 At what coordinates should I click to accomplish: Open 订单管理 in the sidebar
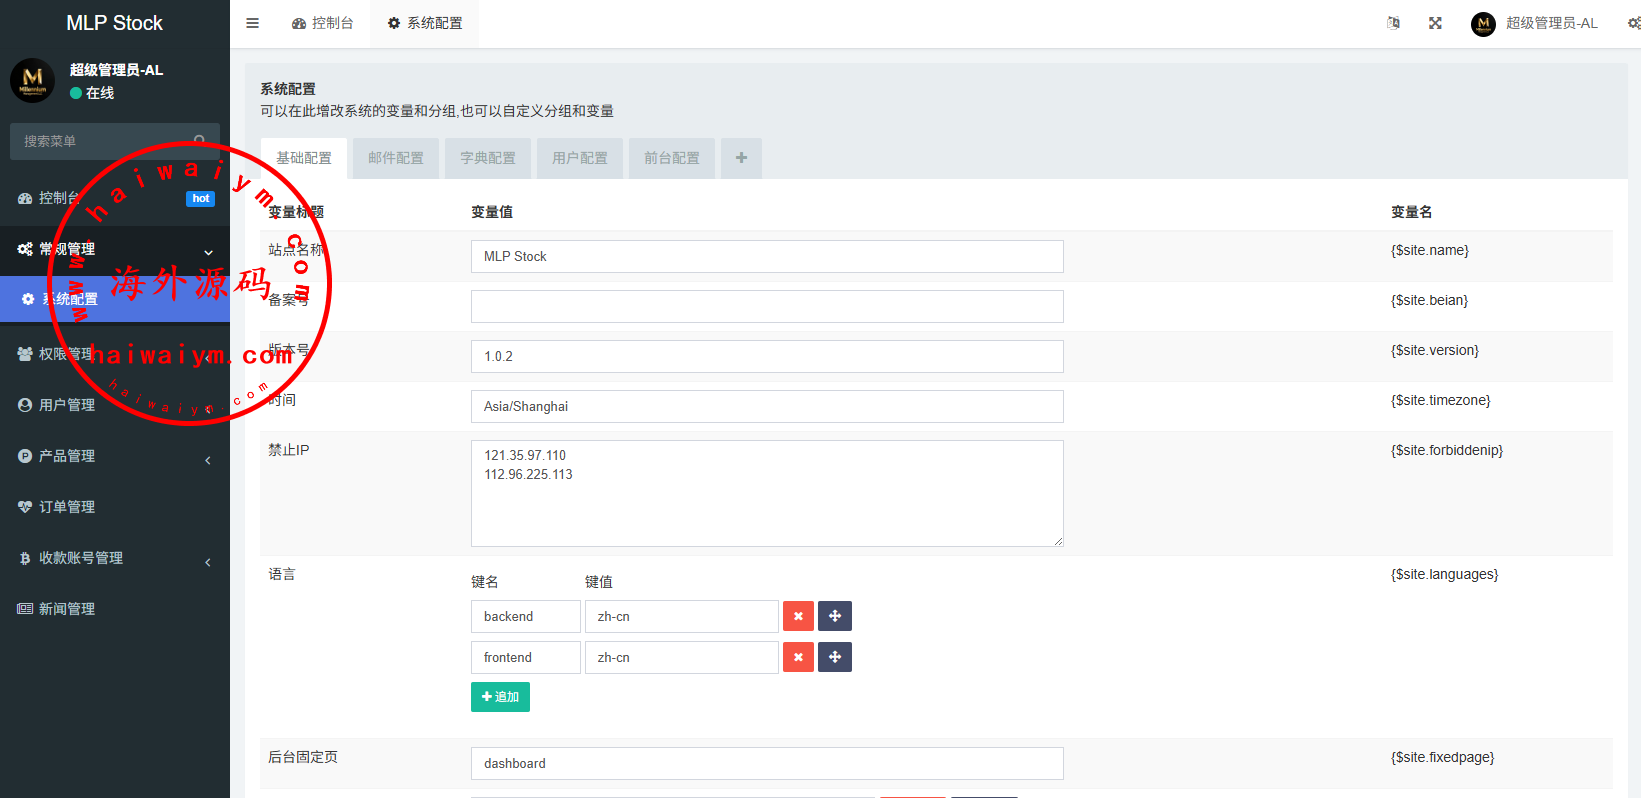click(67, 507)
